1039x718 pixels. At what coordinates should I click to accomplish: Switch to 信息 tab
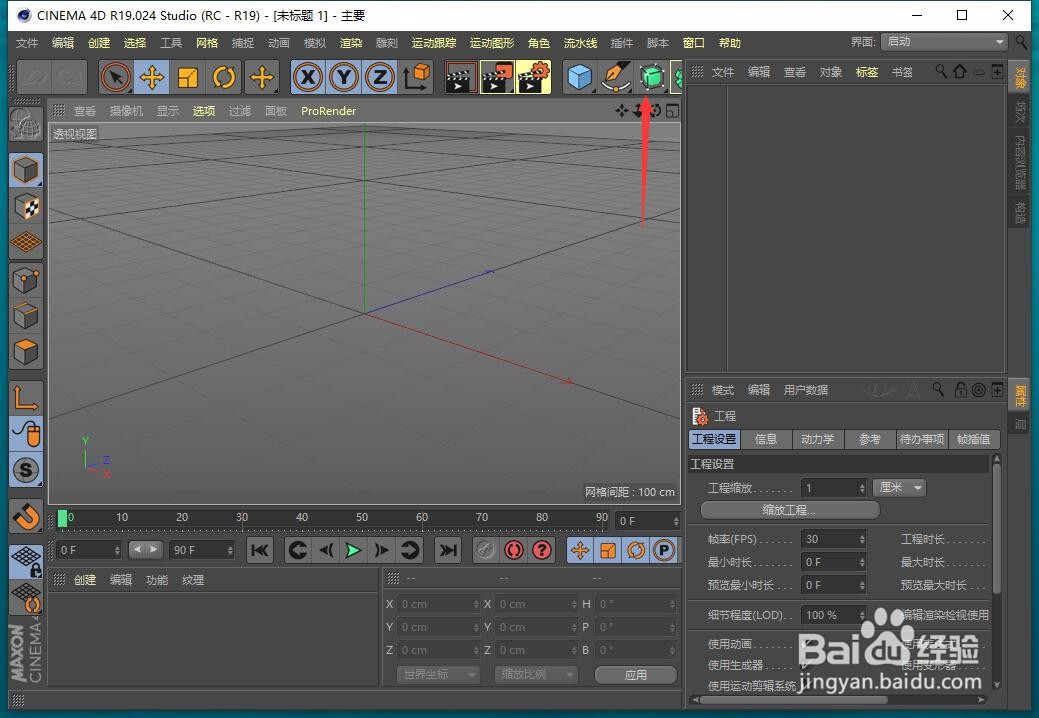[765, 439]
